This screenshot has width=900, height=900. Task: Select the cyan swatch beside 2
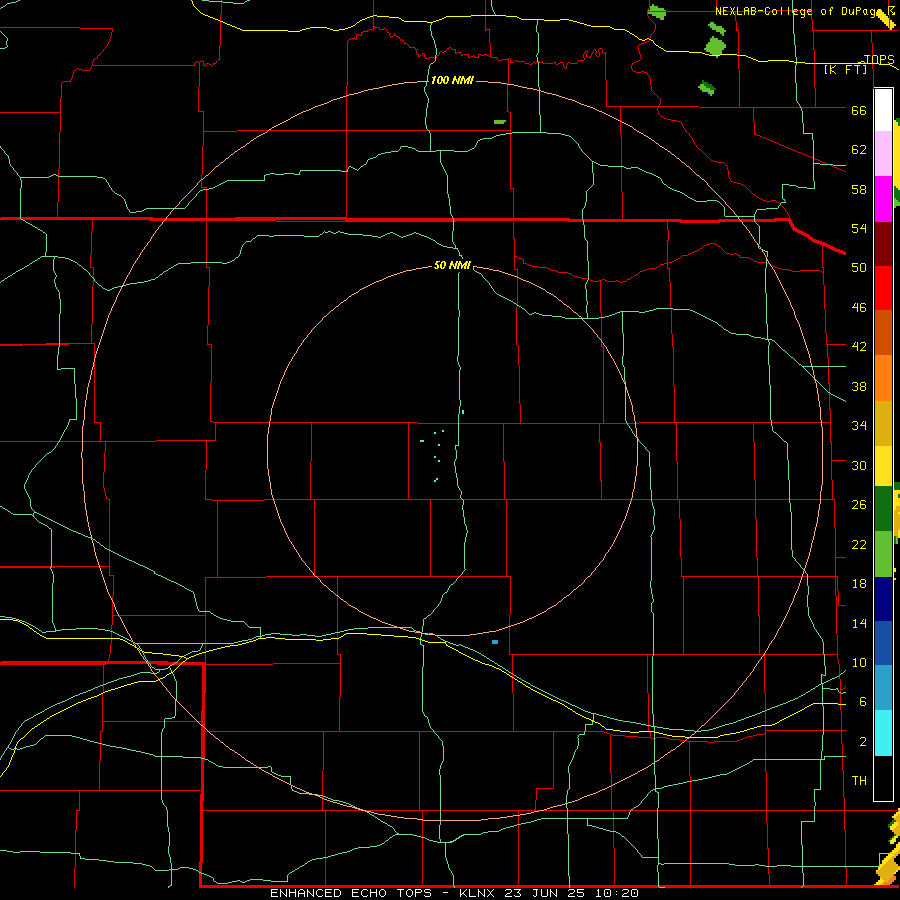(x=883, y=733)
